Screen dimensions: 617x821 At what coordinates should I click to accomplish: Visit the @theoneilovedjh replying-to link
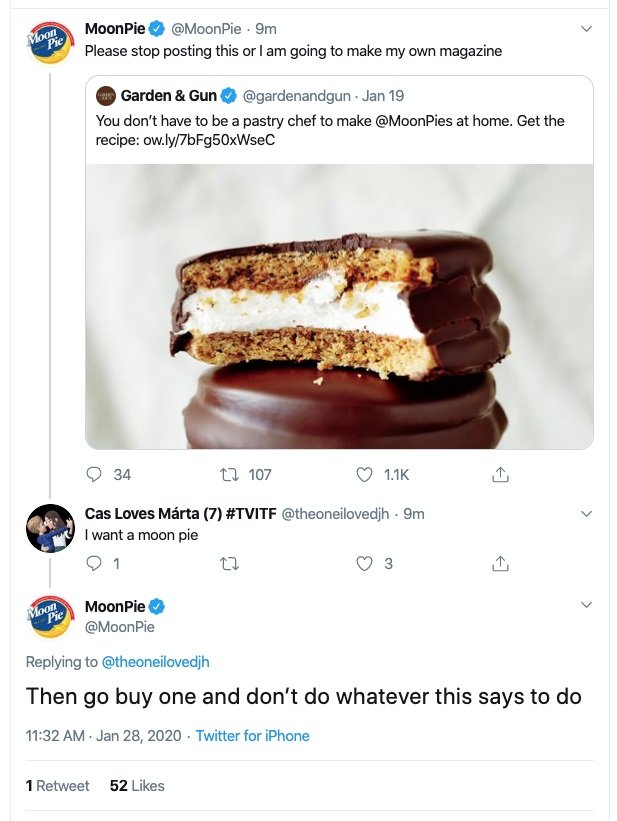155,662
